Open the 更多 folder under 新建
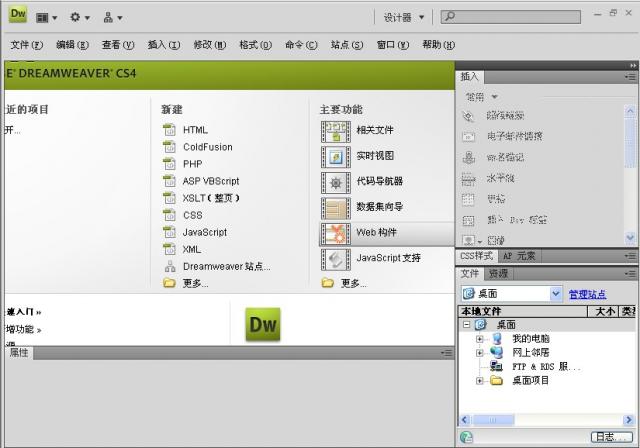The width and height of the screenshot is (640, 448). tap(186, 283)
